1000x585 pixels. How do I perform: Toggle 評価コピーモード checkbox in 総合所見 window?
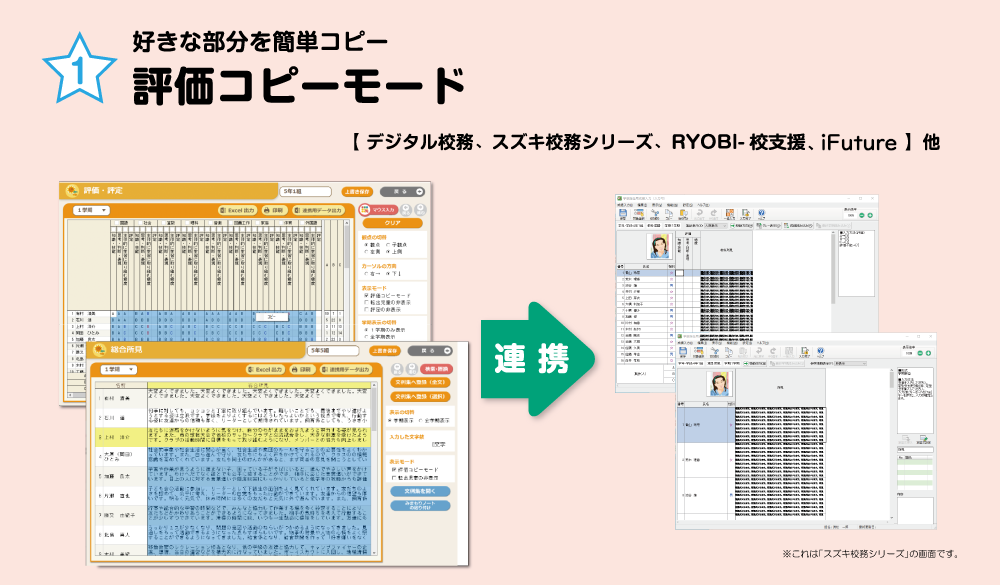coord(393,470)
